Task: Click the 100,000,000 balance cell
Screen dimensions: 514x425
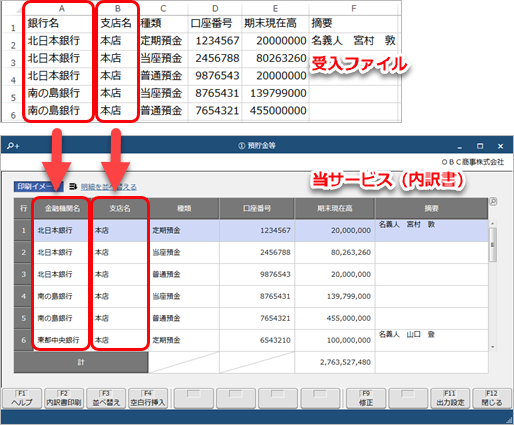Action: [x=335, y=340]
